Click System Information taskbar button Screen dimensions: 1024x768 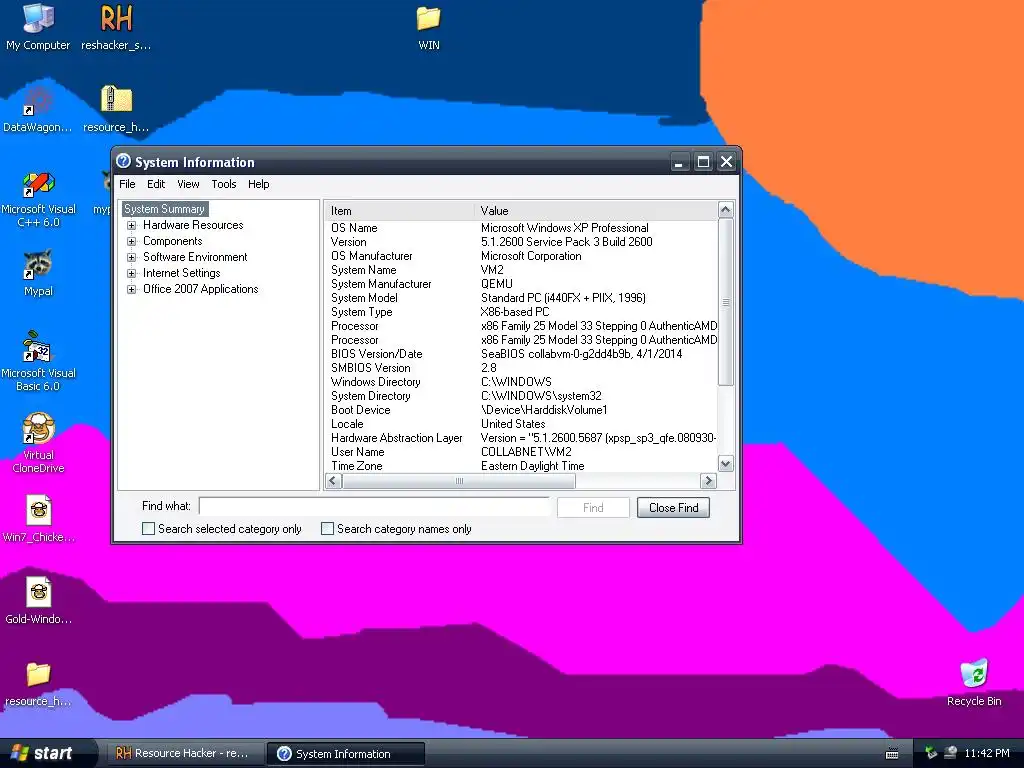(347, 754)
